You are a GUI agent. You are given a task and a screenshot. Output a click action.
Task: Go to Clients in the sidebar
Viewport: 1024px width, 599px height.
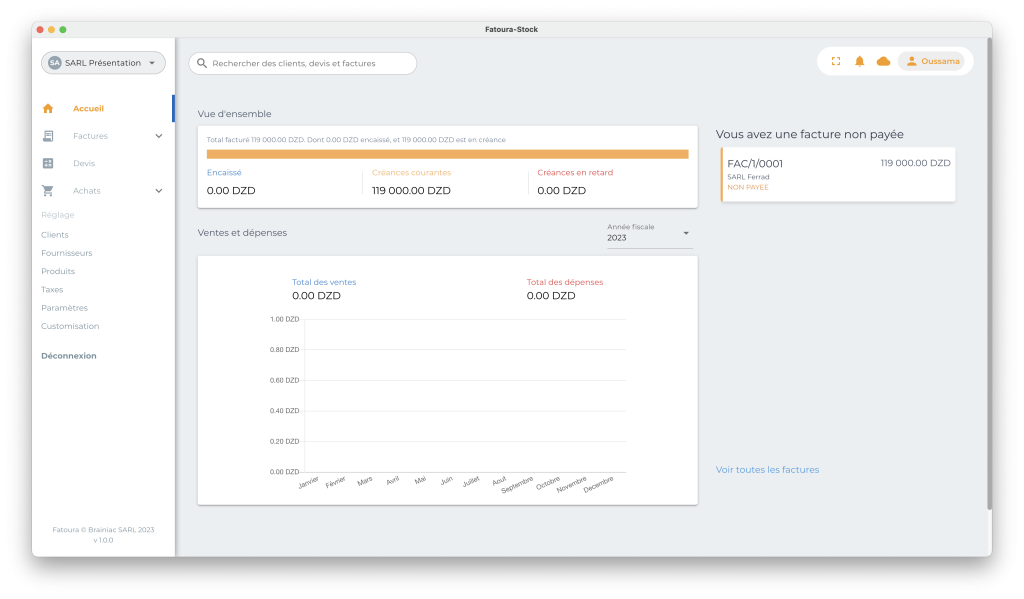tap(55, 234)
